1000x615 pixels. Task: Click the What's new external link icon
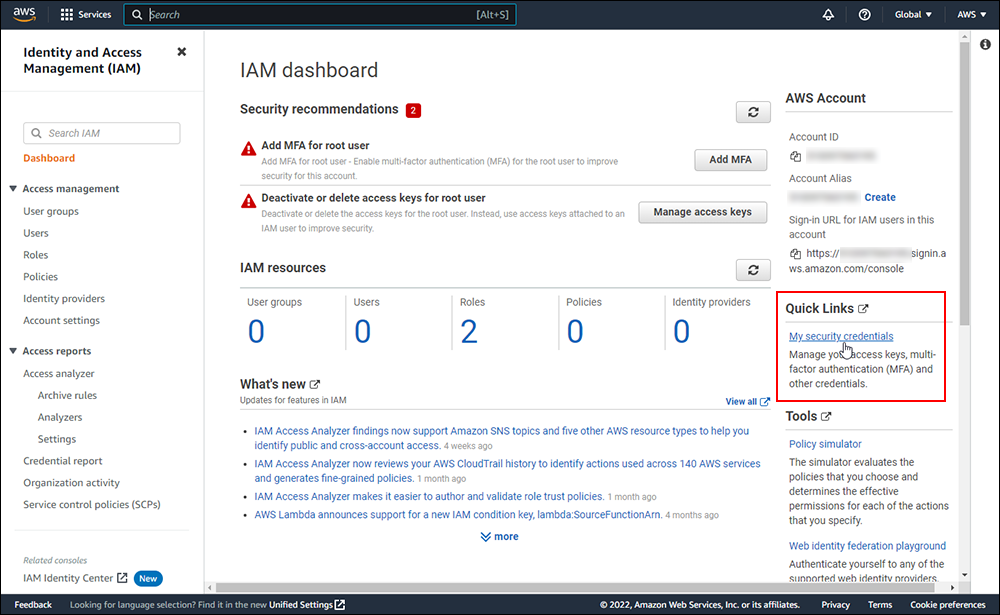tap(314, 384)
